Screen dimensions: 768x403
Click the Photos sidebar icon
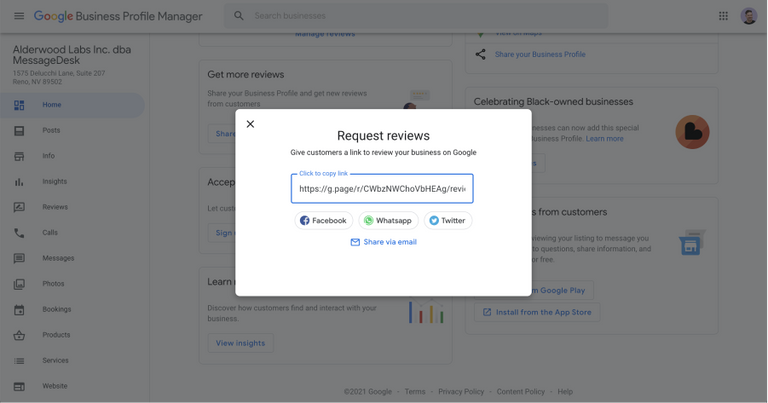click(19, 284)
